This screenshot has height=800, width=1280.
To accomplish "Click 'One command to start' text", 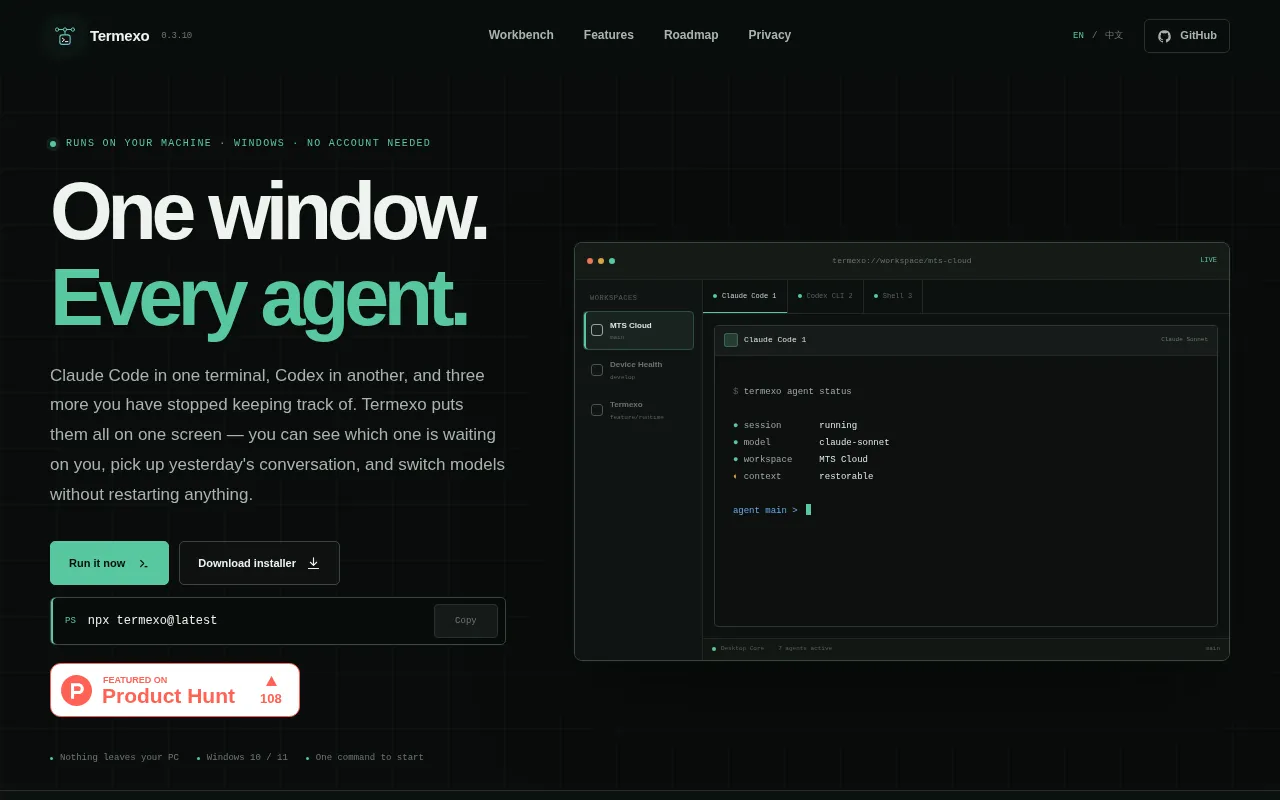I will click(370, 758).
